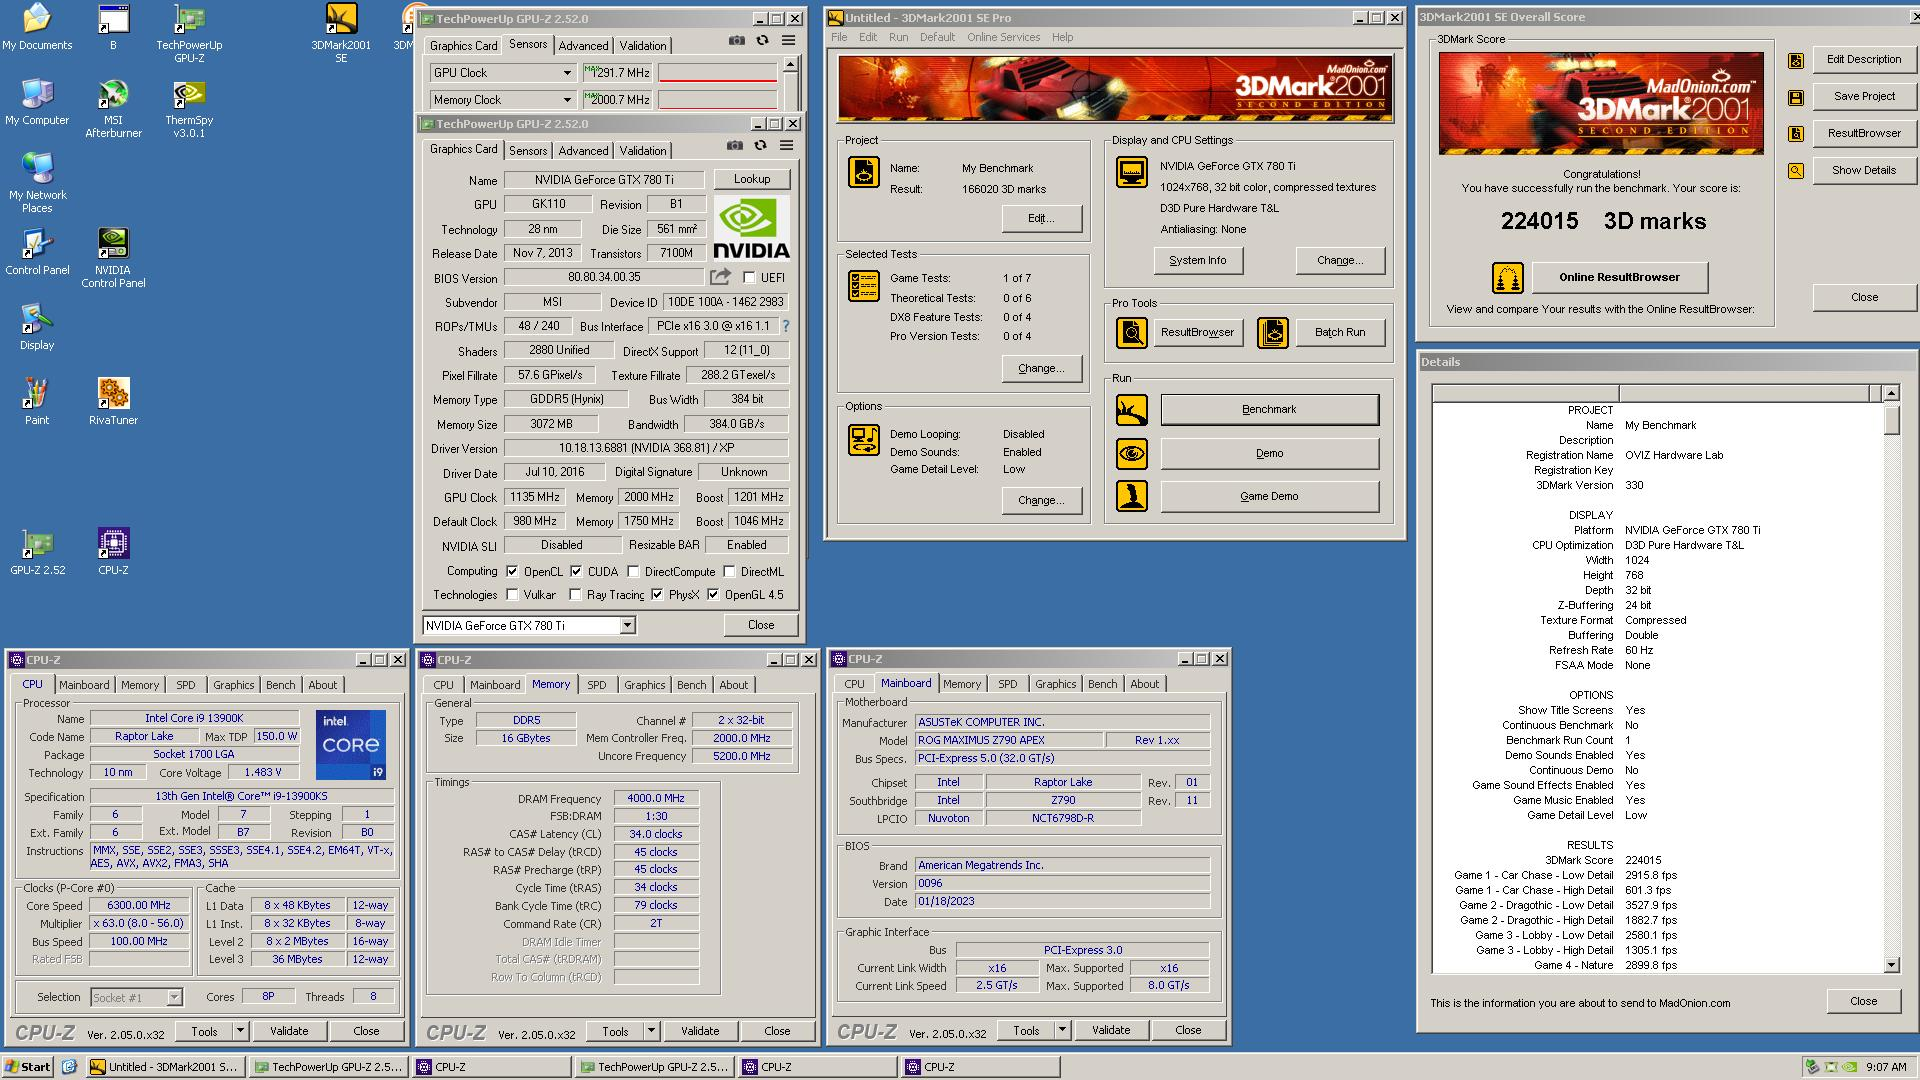The height and width of the screenshot is (1080, 1920).
Task: Open MSI Afterburner desktop icon
Action: [x=113, y=109]
